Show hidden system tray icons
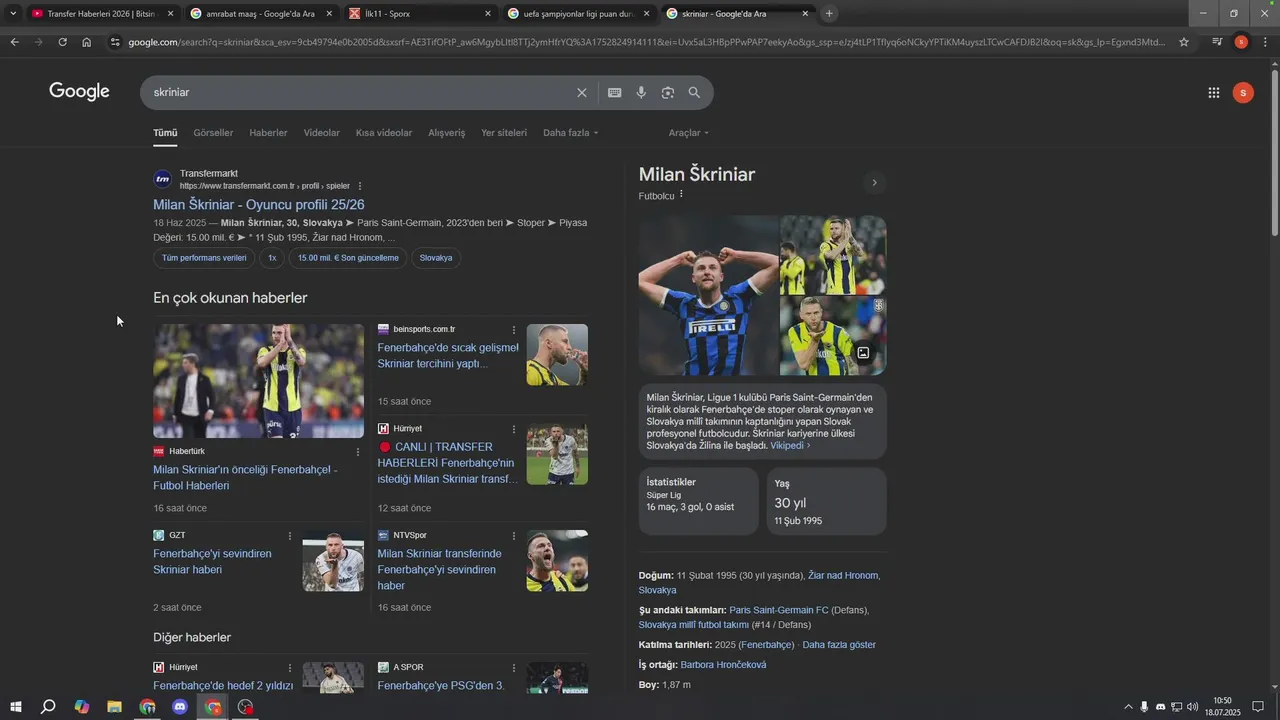Screen dimensions: 1280x720 click(x=1129, y=707)
